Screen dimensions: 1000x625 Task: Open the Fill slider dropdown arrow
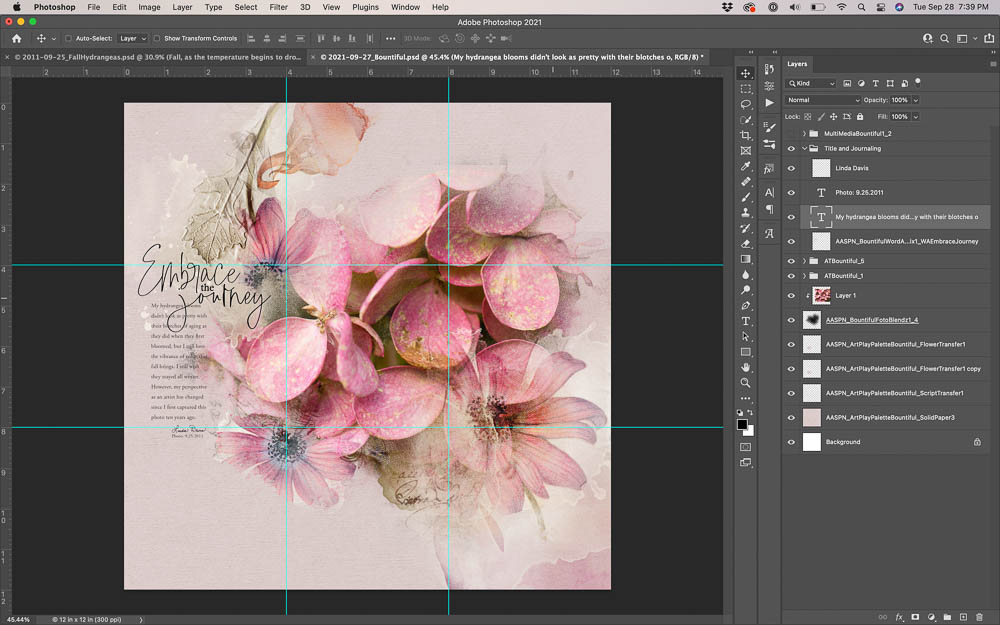tap(916, 117)
